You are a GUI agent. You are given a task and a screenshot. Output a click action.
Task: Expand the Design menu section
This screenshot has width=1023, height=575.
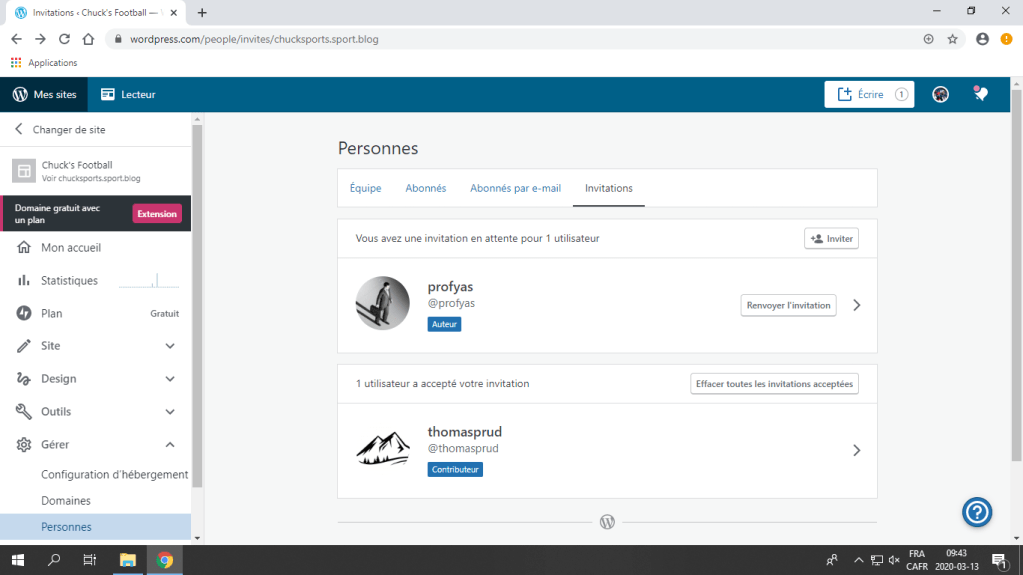coord(170,379)
